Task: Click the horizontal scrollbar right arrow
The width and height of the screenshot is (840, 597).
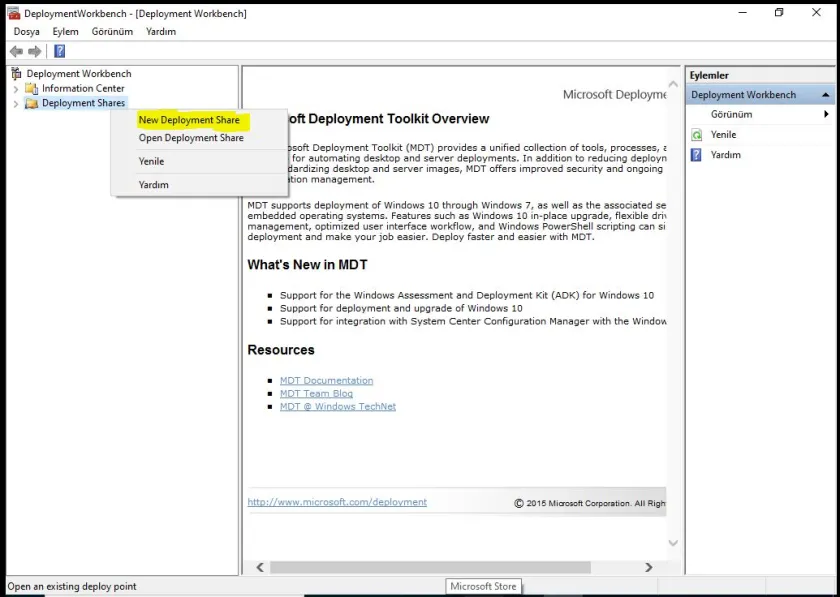Action: [x=649, y=567]
